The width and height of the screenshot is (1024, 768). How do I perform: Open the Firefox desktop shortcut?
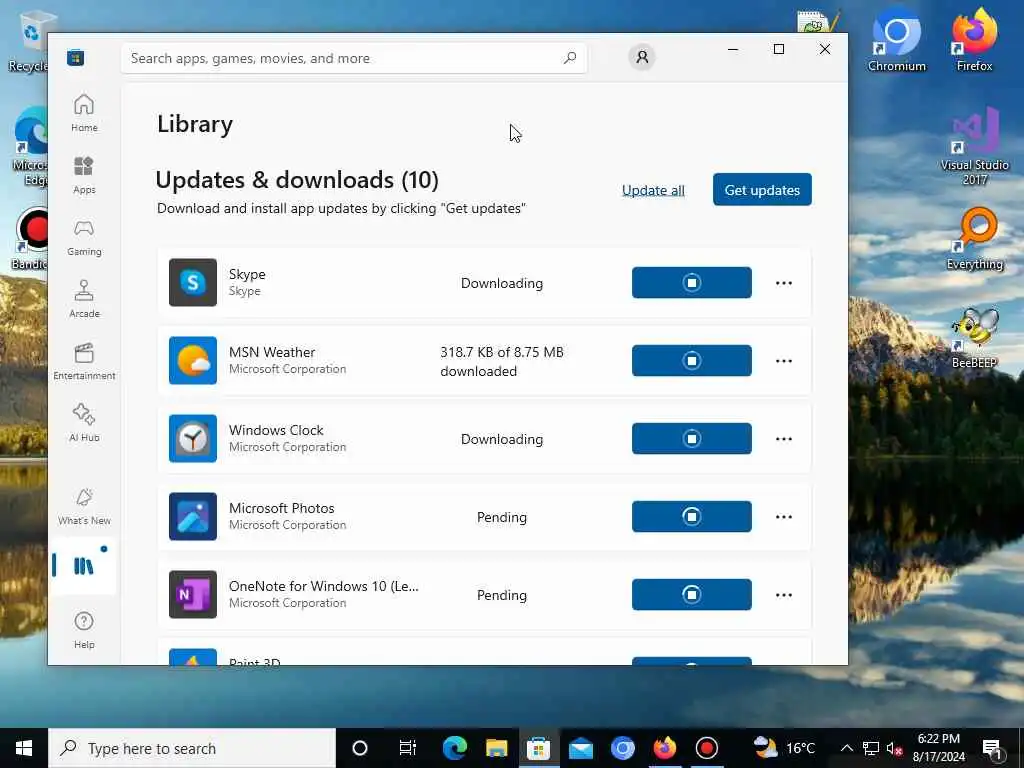(974, 41)
